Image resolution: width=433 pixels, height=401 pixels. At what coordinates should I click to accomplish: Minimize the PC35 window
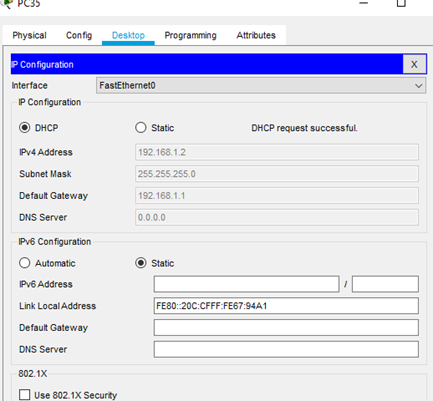[364, 3]
